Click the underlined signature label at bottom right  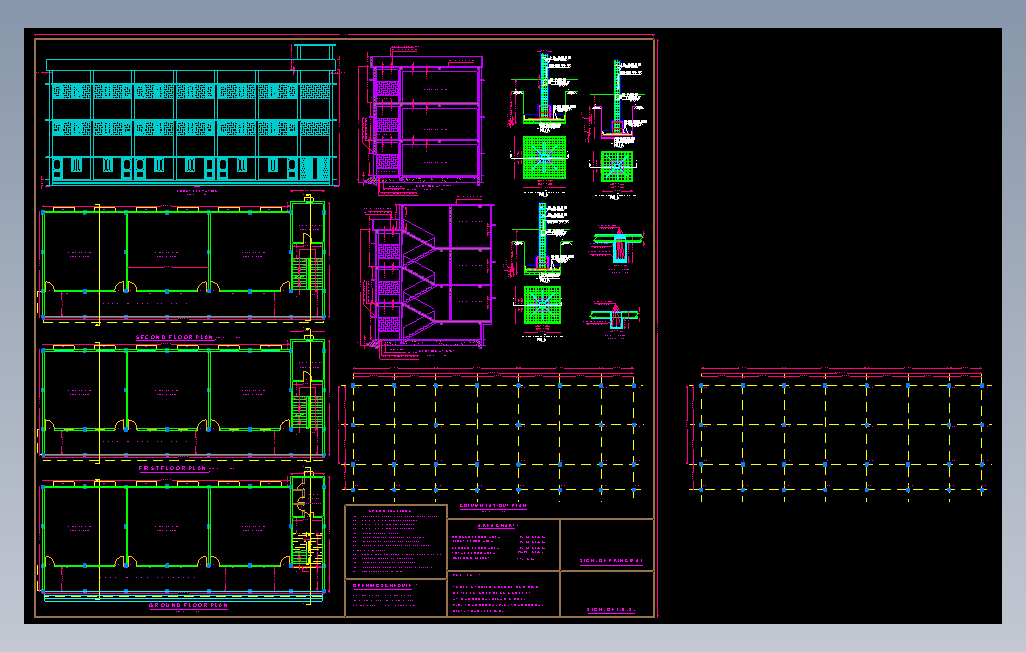click(x=610, y=609)
